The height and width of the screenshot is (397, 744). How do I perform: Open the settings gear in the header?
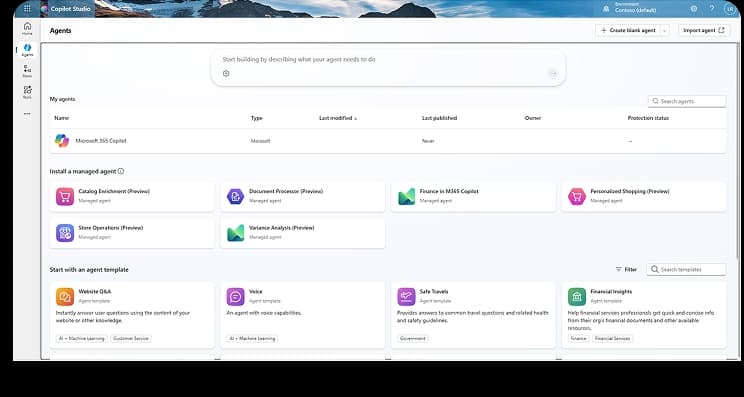[x=694, y=9]
